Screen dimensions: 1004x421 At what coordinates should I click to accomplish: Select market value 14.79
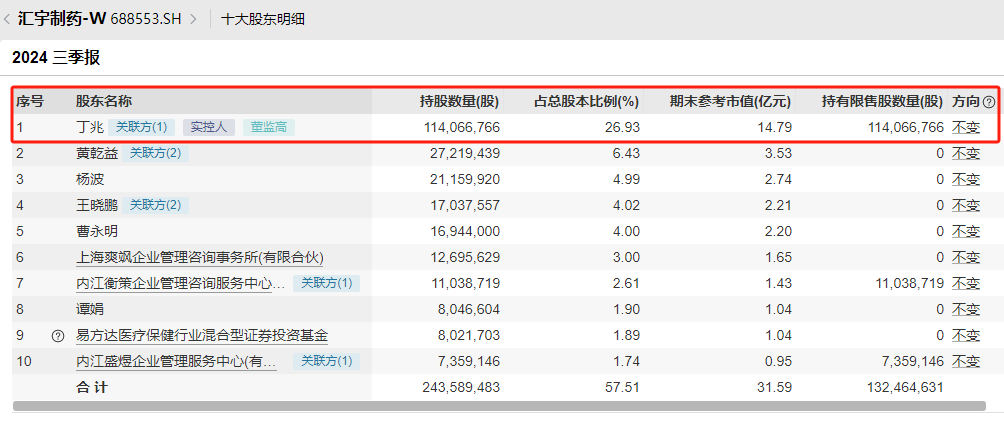pyautogui.click(x=777, y=128)
